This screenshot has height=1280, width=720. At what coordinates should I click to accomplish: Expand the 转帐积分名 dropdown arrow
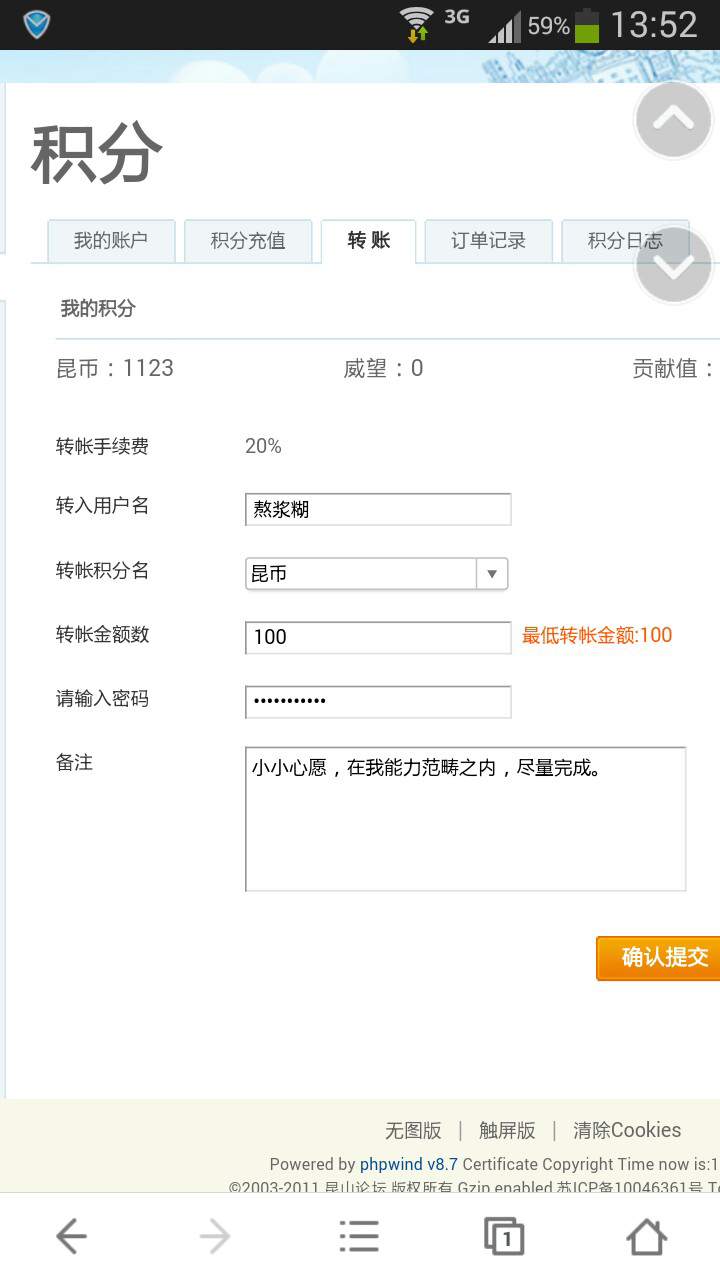tap(492, 574)
